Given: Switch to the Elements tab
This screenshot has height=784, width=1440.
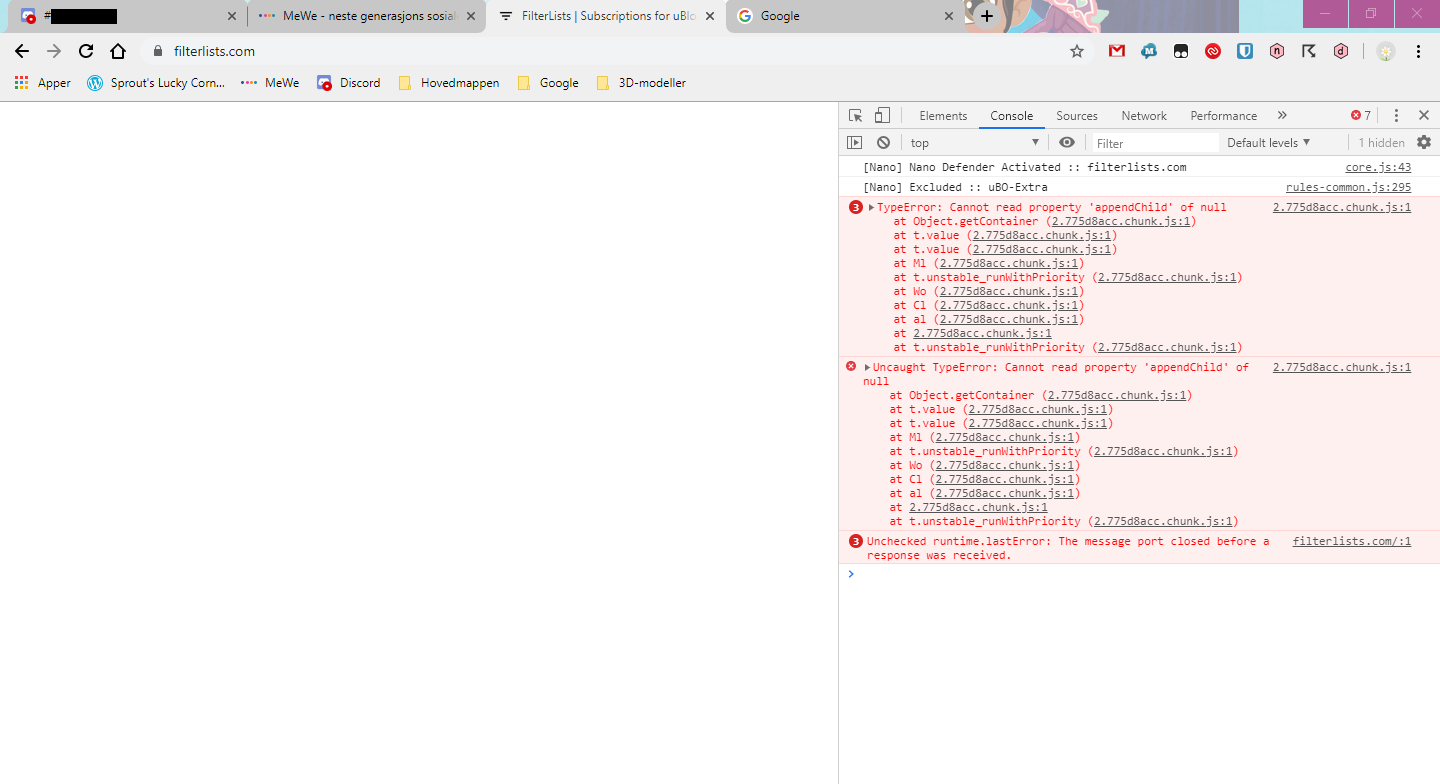Looking at the screenshot, I should click(x=943, y=116).
